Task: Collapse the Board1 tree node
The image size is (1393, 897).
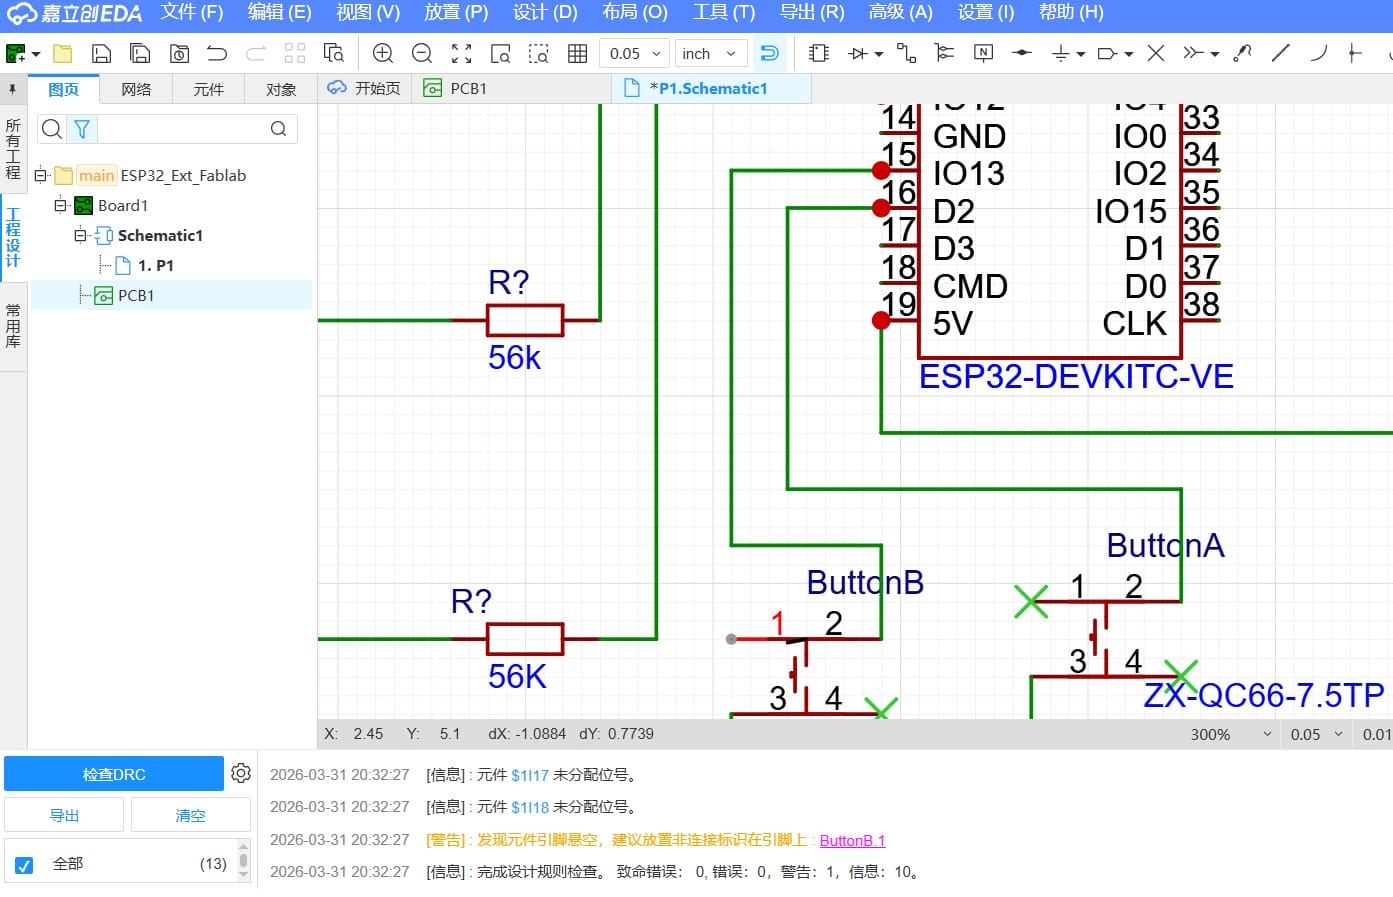Action: coord(60,205)
